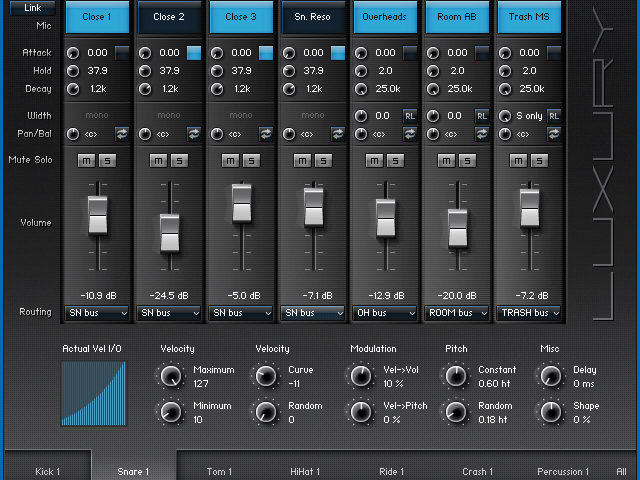Click the Misc Delay knob
This screenshot has width=640, height=480.
(x=550, y=376)
